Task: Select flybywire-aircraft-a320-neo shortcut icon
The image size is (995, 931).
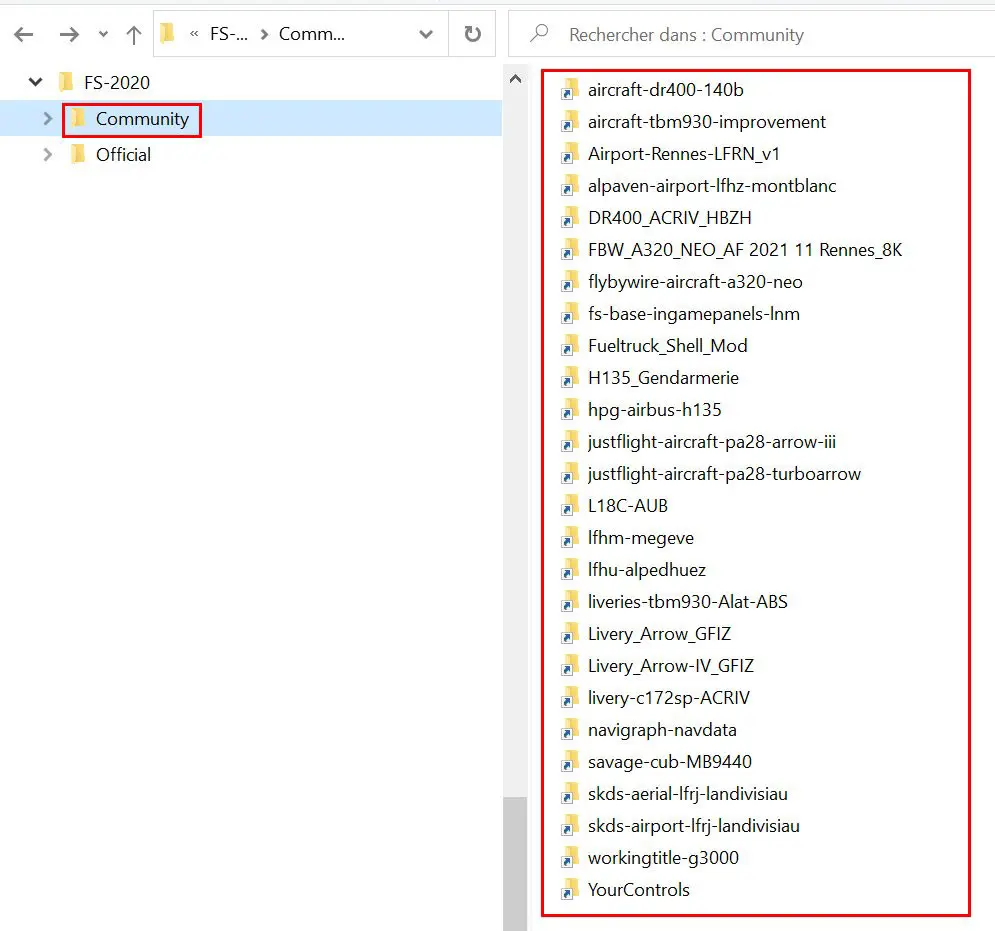Action: (x=569, y=281)
